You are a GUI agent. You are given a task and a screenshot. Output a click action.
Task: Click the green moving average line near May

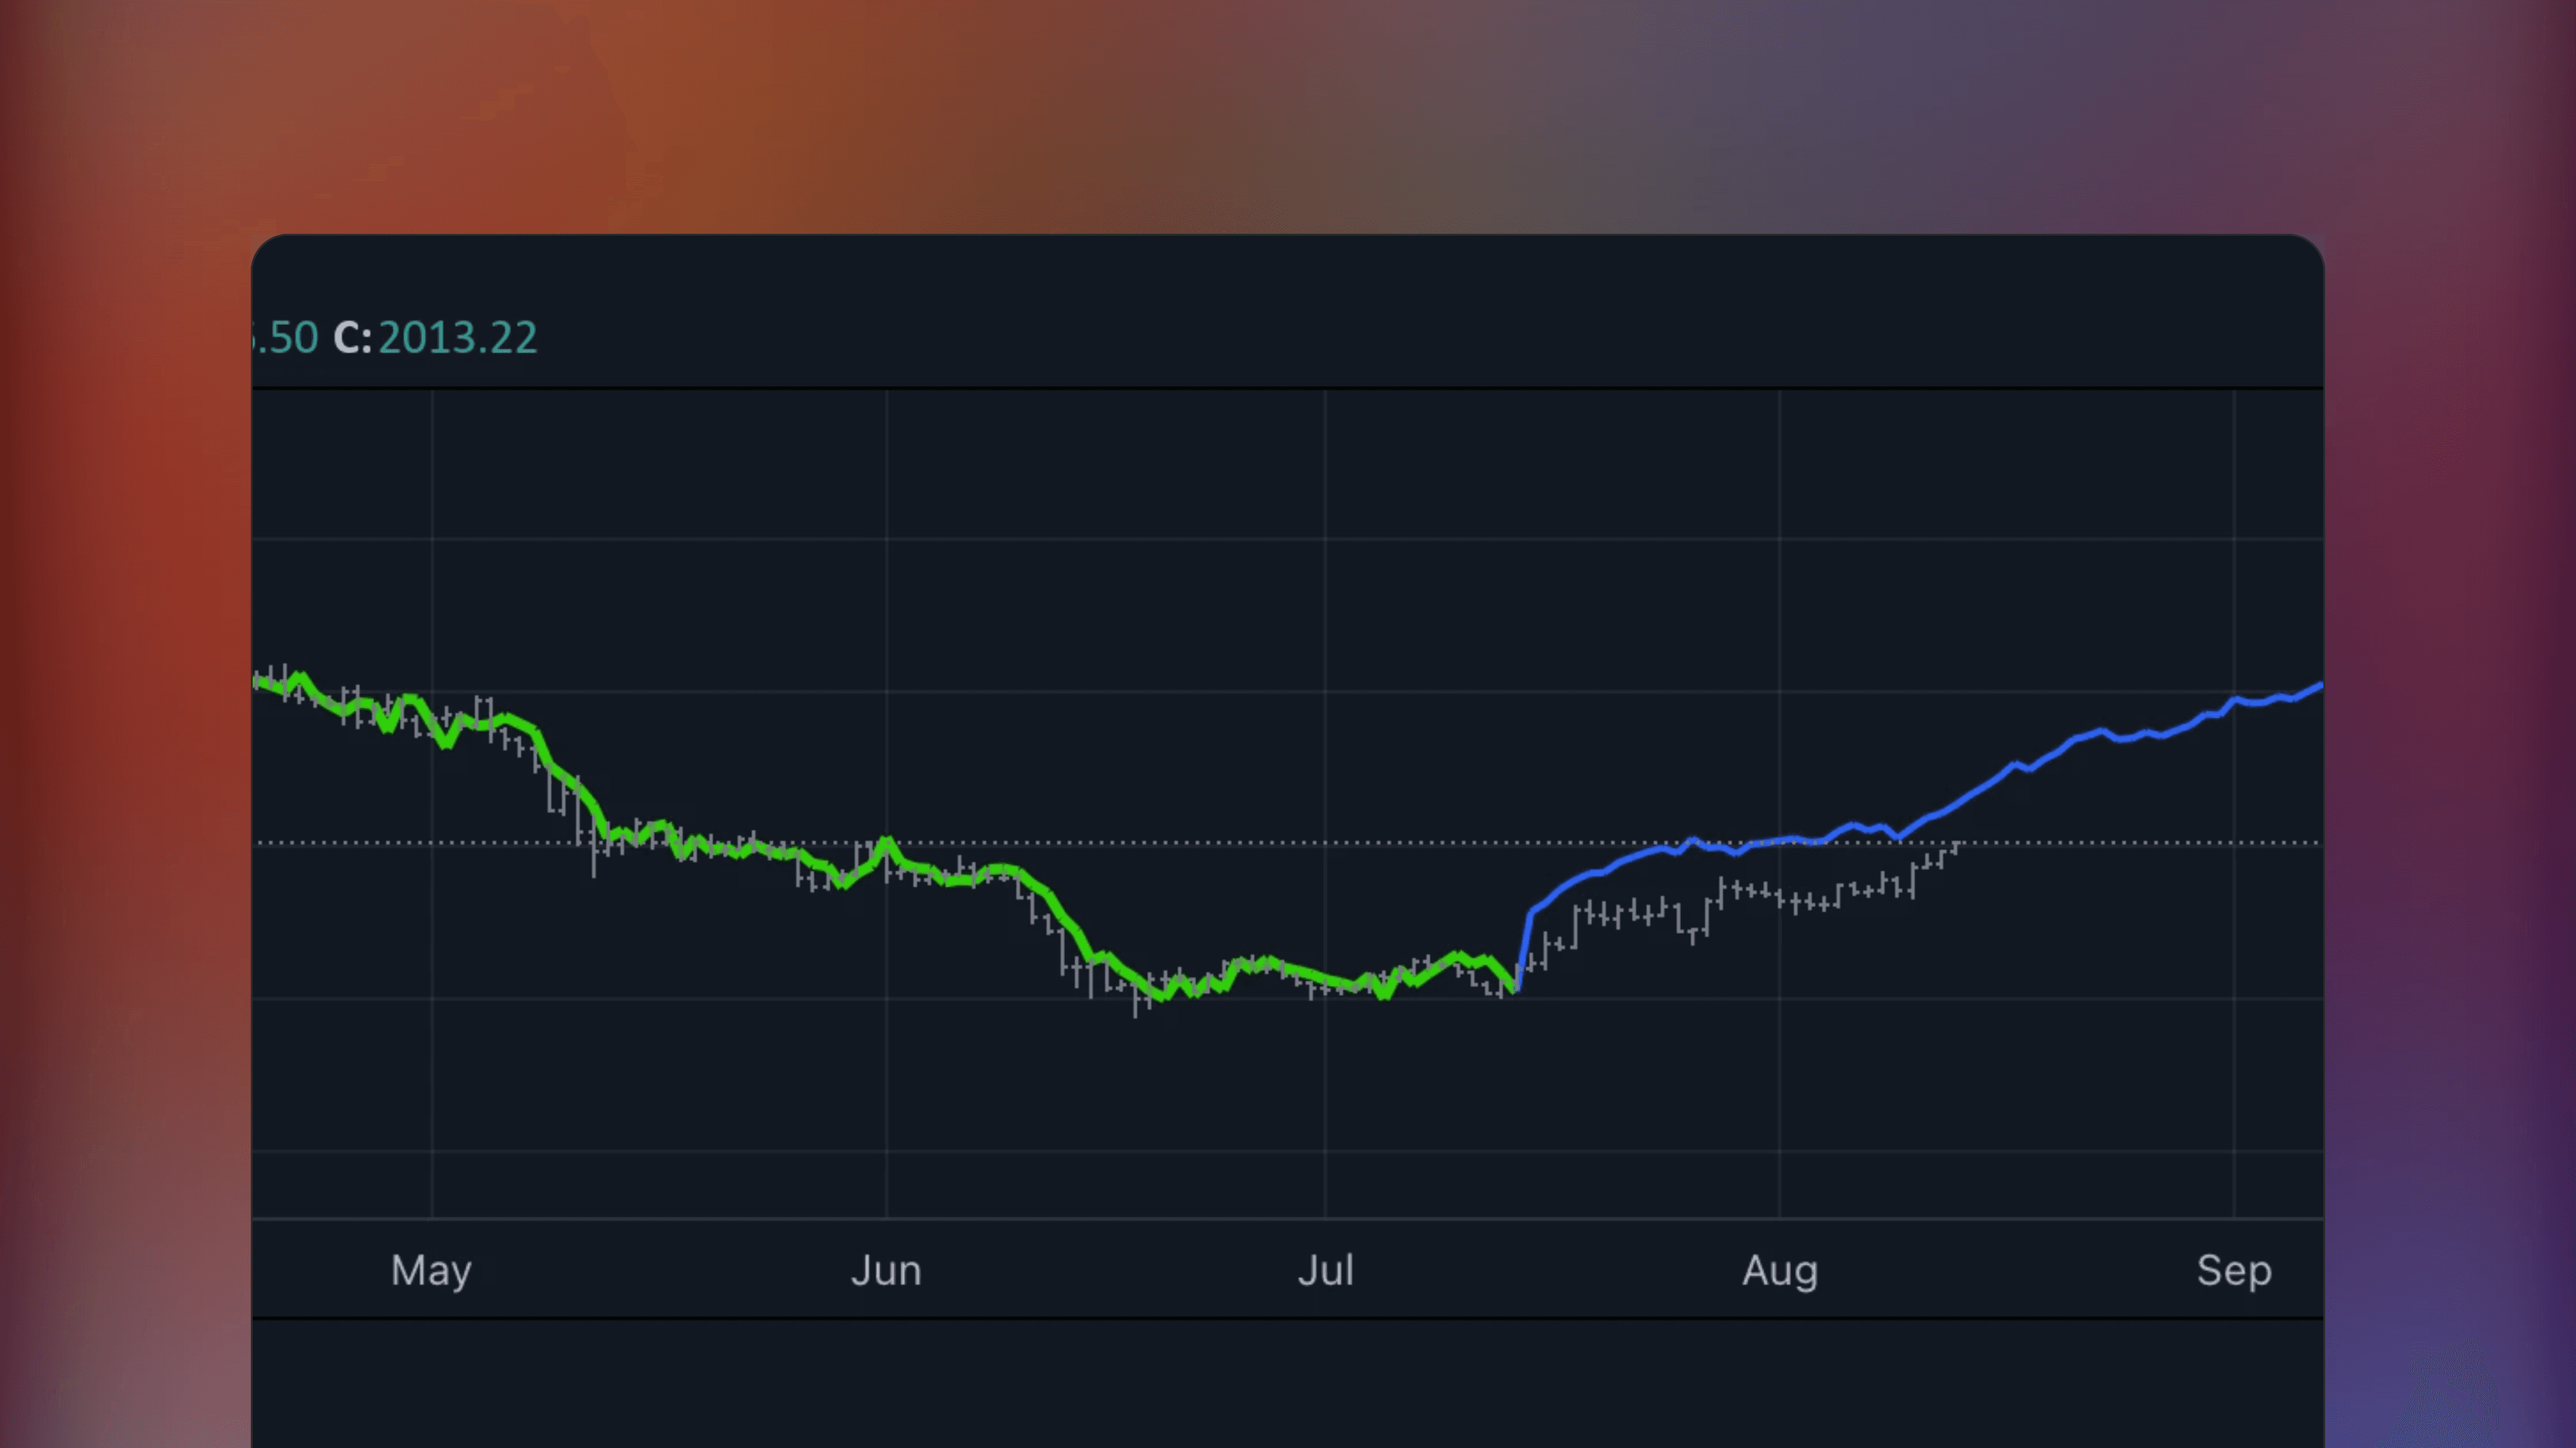(430, 715)
